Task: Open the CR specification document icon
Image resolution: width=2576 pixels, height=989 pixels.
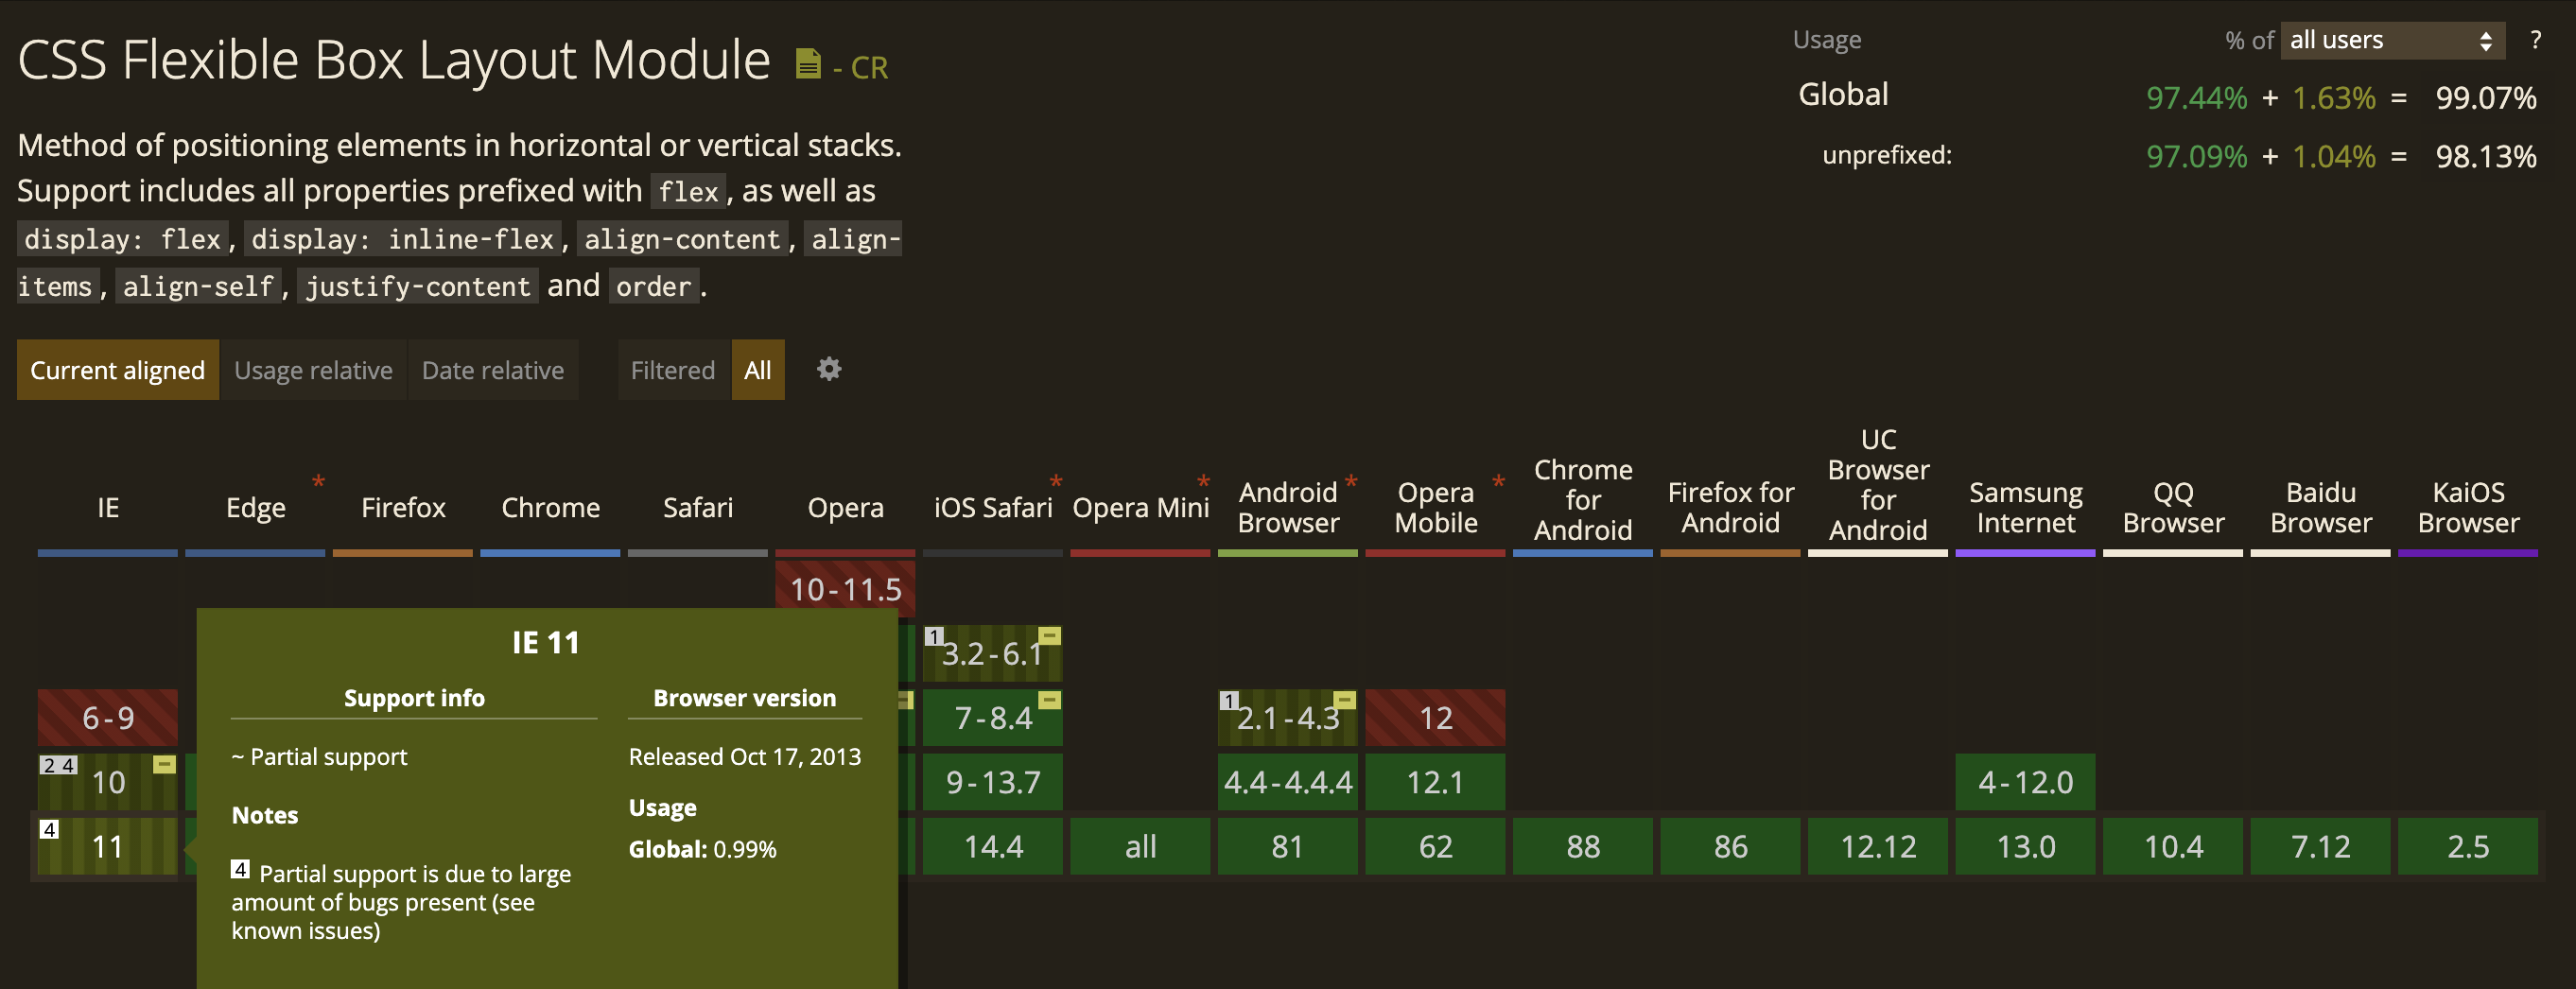Action: (x=808, y=65)
